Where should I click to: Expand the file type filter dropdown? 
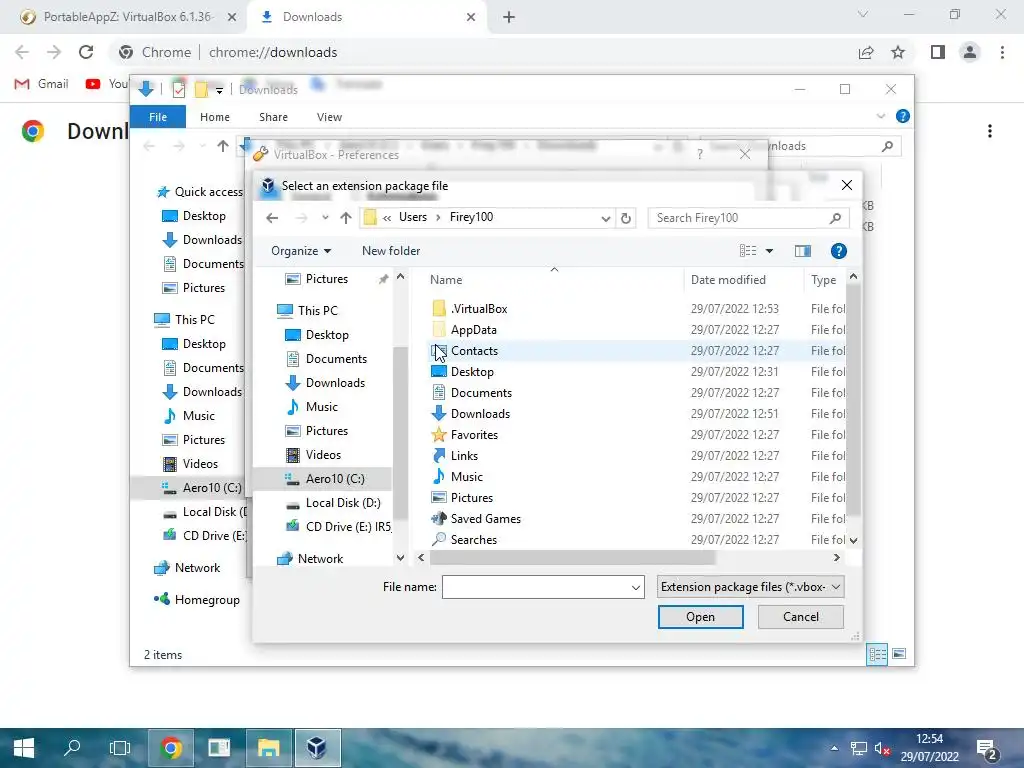pos(836,587)
